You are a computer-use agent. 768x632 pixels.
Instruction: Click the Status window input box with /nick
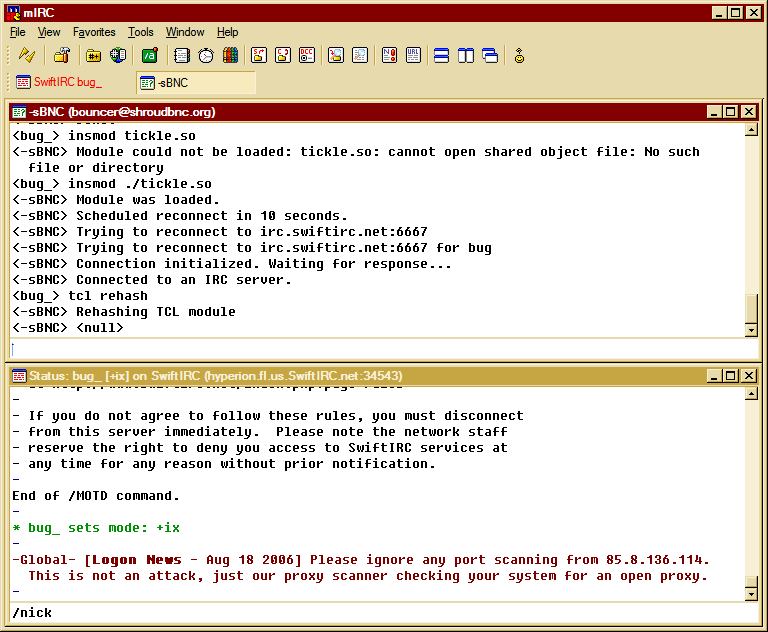(x=384, y=613)
